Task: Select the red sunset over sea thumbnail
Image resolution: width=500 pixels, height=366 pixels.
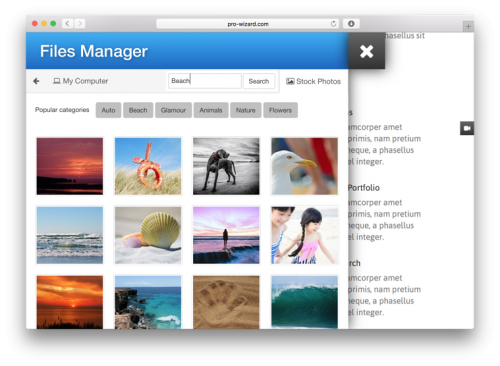Action: [70, 166]
